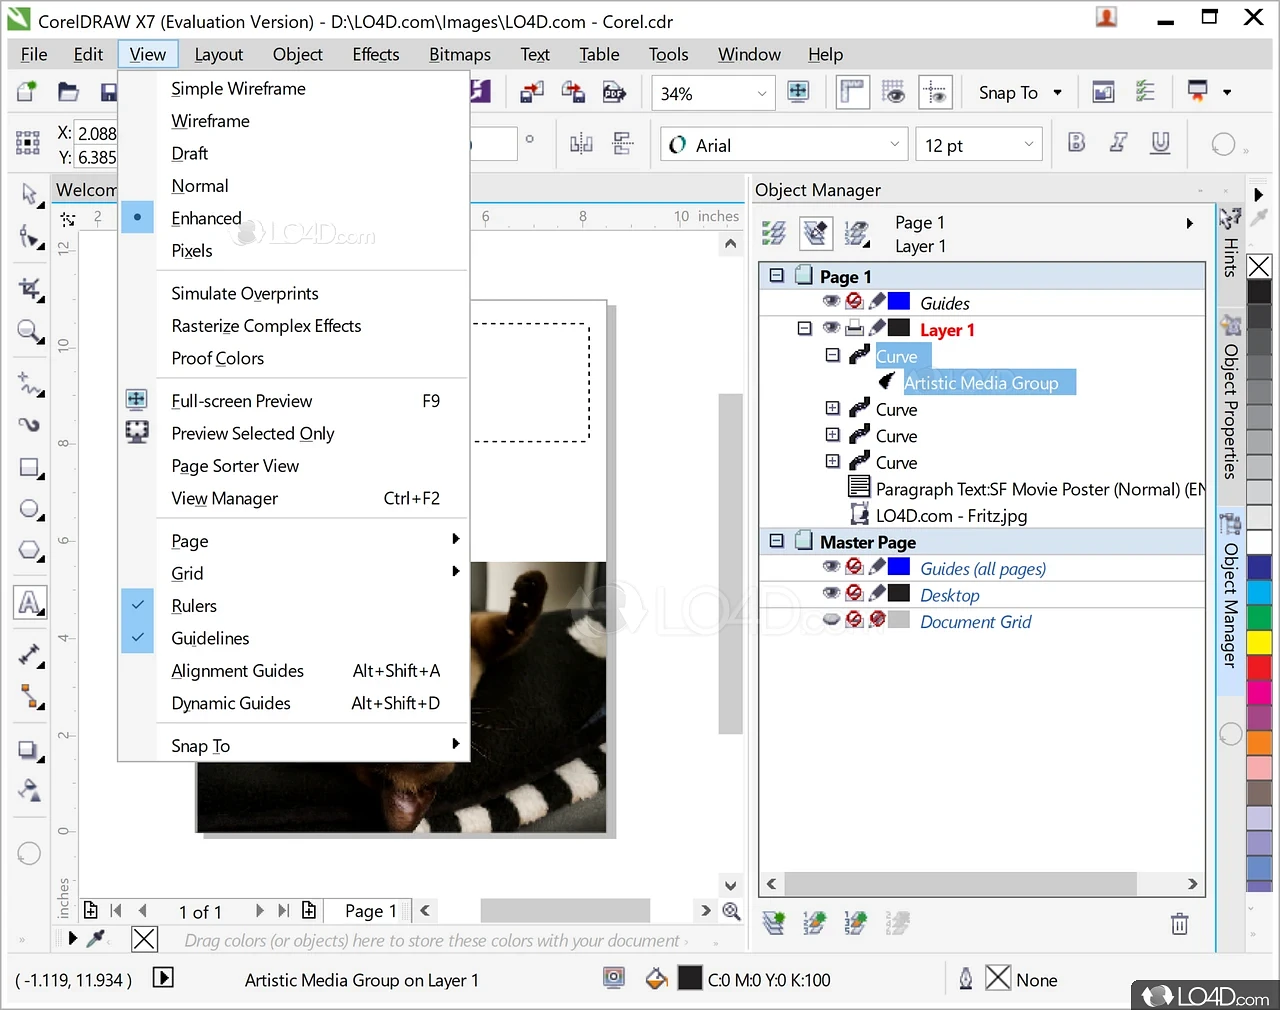
Task: Select the Artistic Media tool
Action: (x=30, y=425)
